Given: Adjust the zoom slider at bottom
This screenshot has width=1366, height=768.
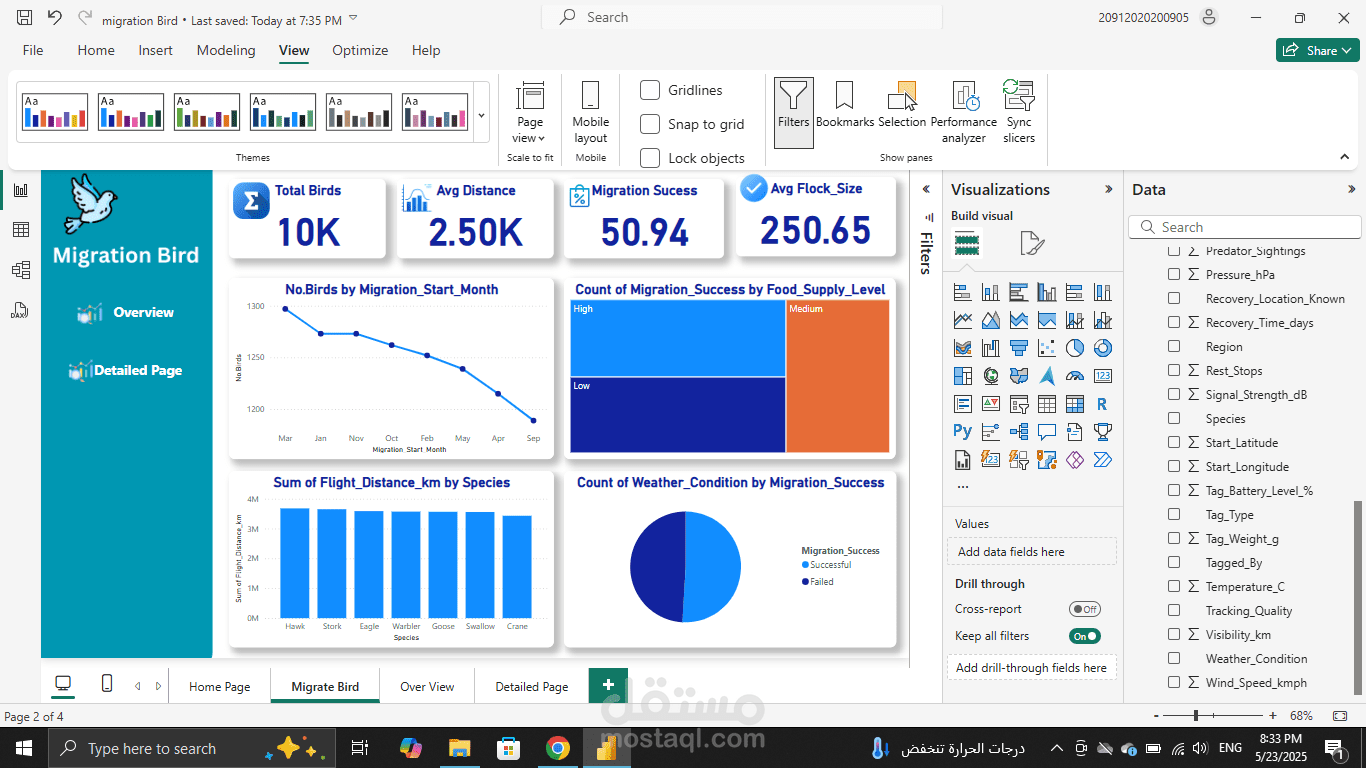Looking at the screenshot, I should [1196, 716].
